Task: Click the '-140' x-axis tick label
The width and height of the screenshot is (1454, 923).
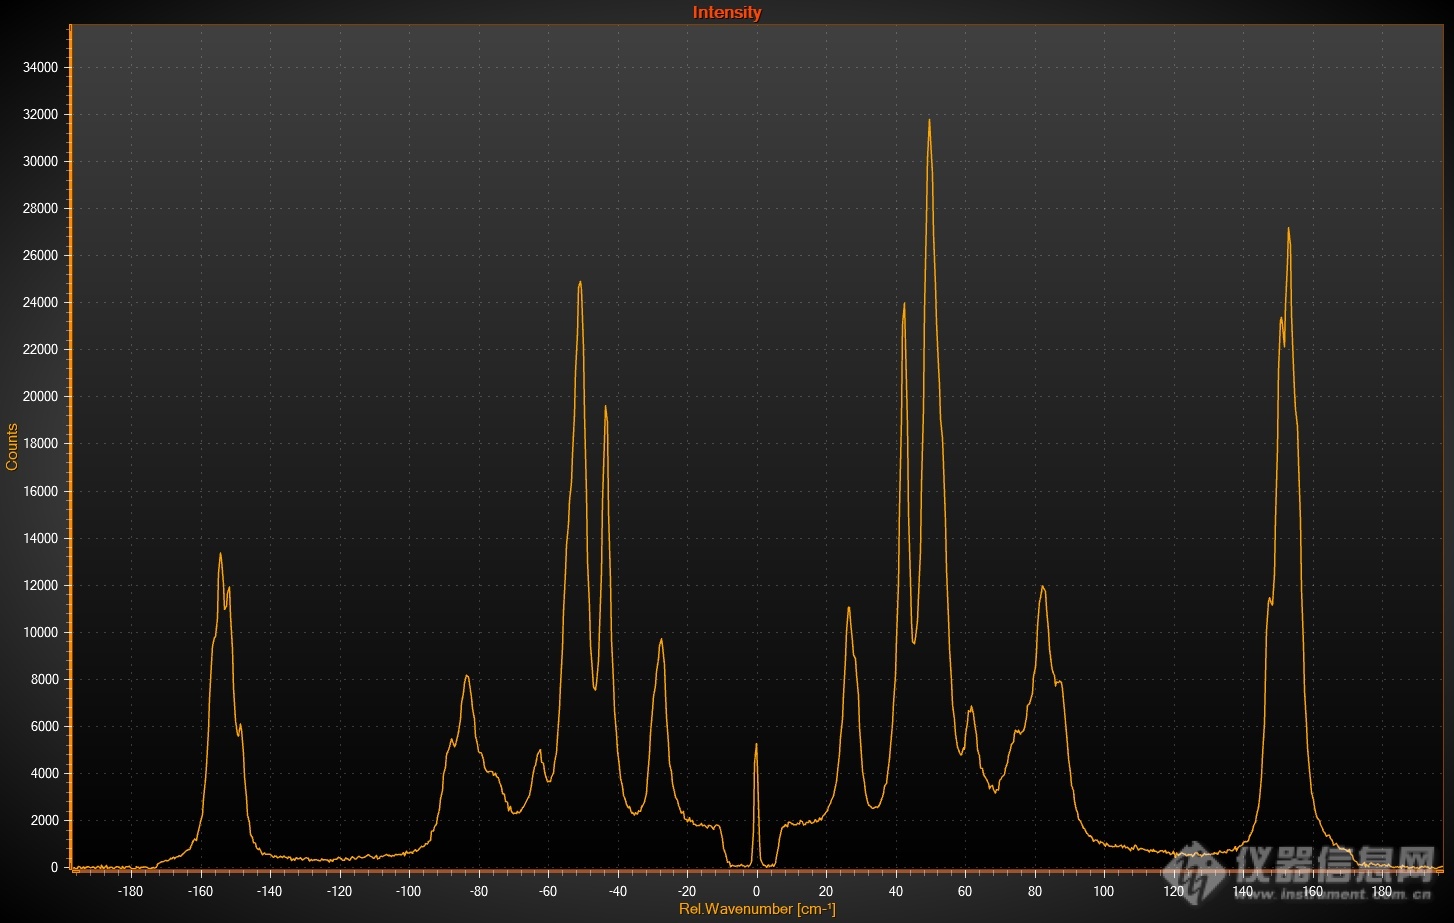Action: click(269, 891)
